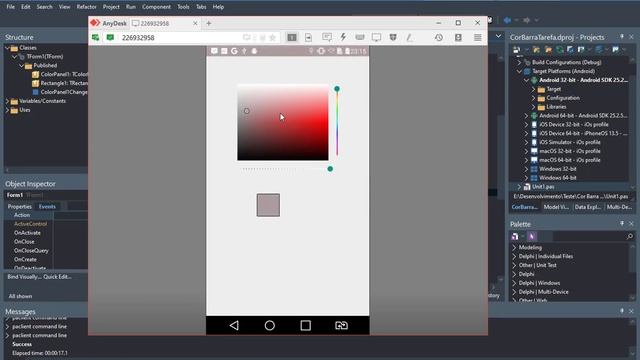640x360 pixels.
Task: Collapse the Target Platforms (Android) node
Action: [519, 71]
